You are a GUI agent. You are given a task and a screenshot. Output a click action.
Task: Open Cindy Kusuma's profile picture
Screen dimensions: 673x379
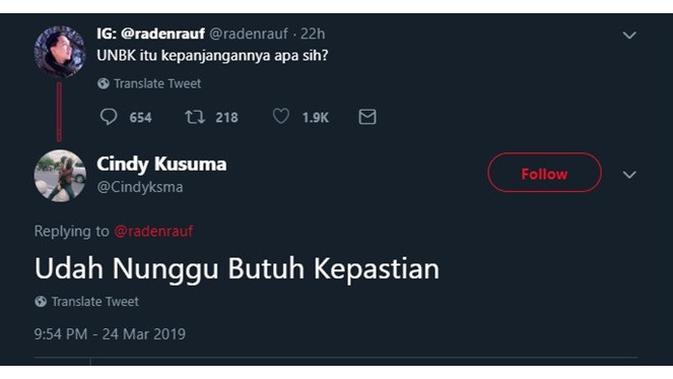(60, 176)
